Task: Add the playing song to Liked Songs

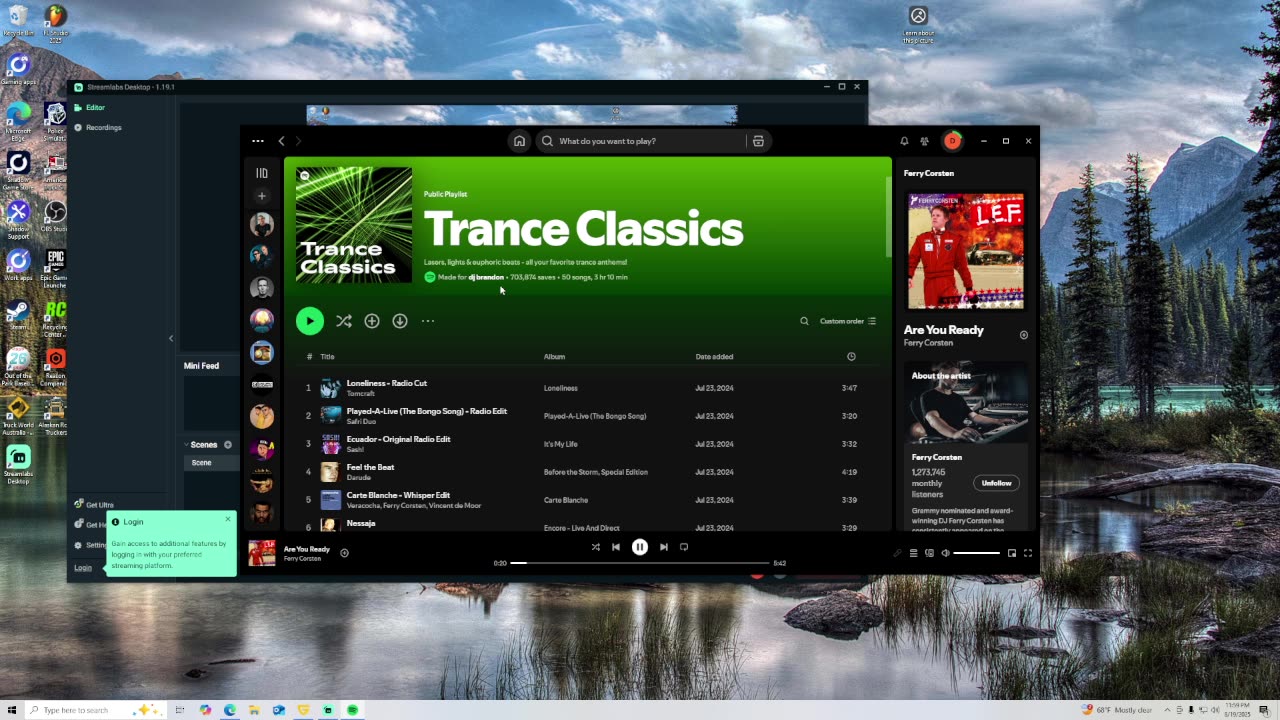Action: [344, 553]
